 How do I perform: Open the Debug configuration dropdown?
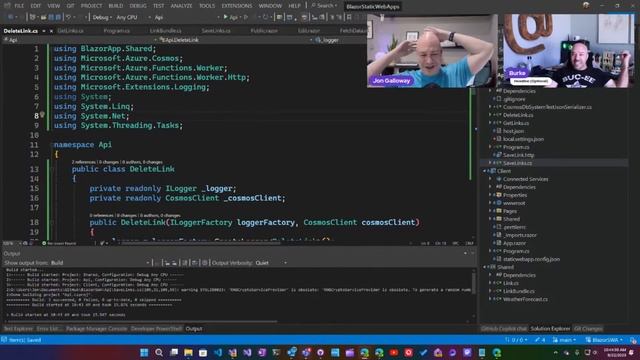[102, 17]
